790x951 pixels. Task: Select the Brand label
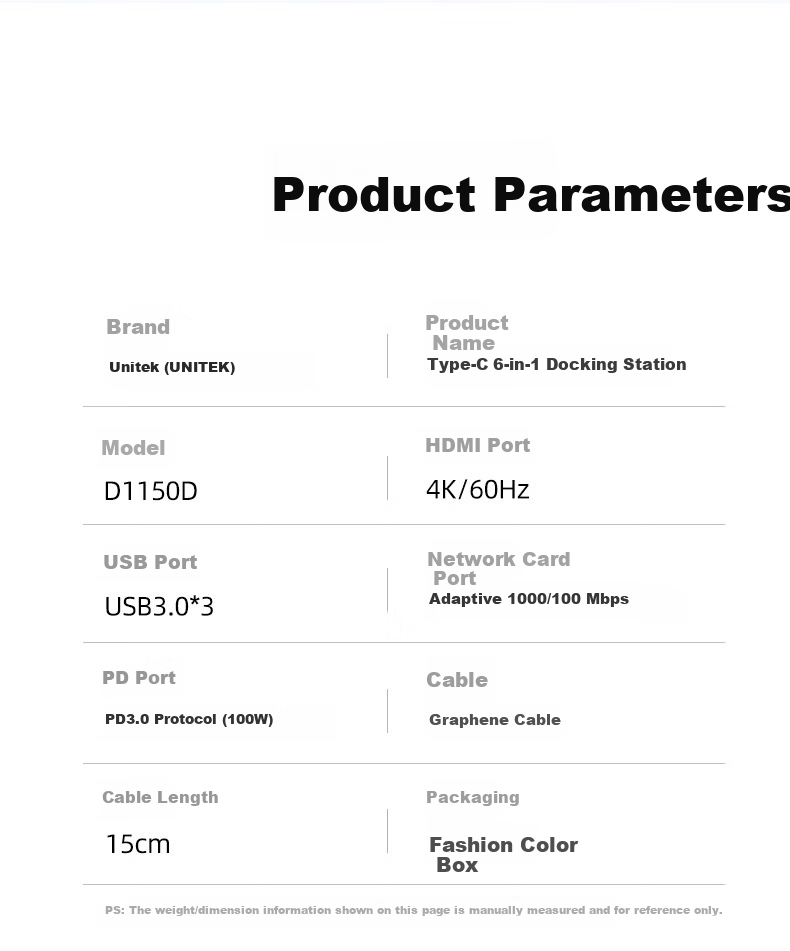coord(138,327)
